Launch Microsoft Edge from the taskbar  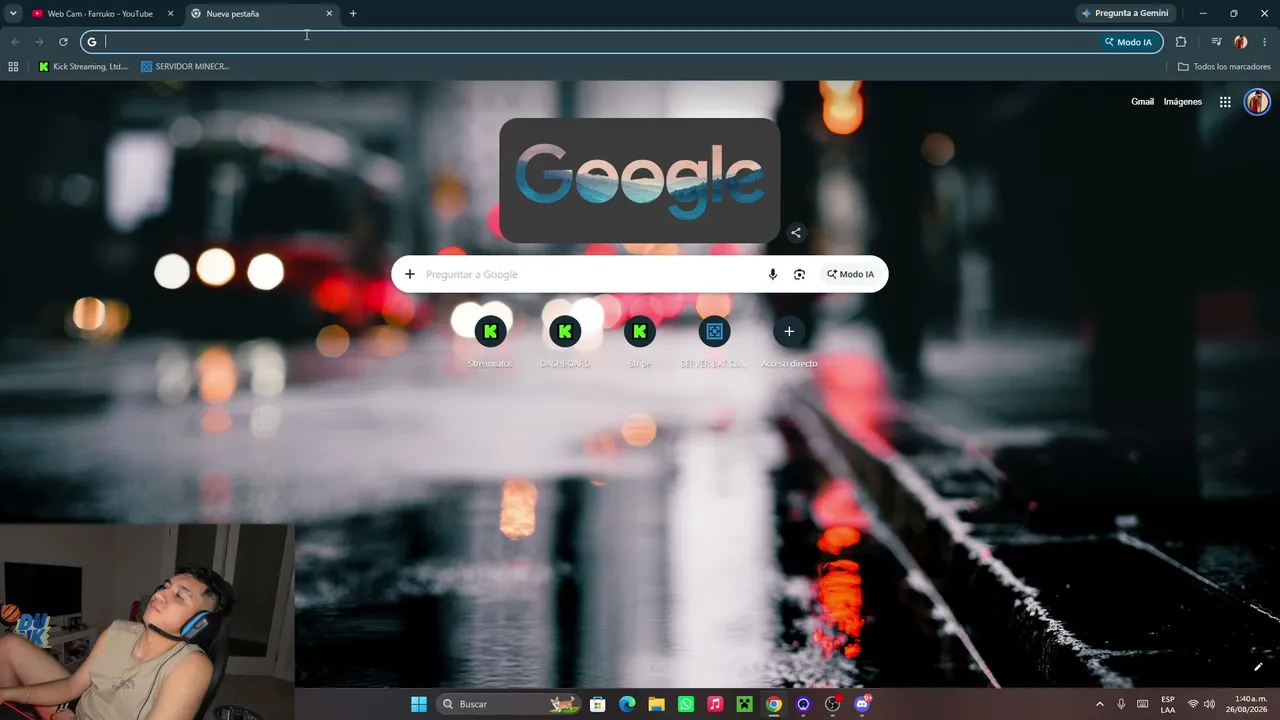627,704
